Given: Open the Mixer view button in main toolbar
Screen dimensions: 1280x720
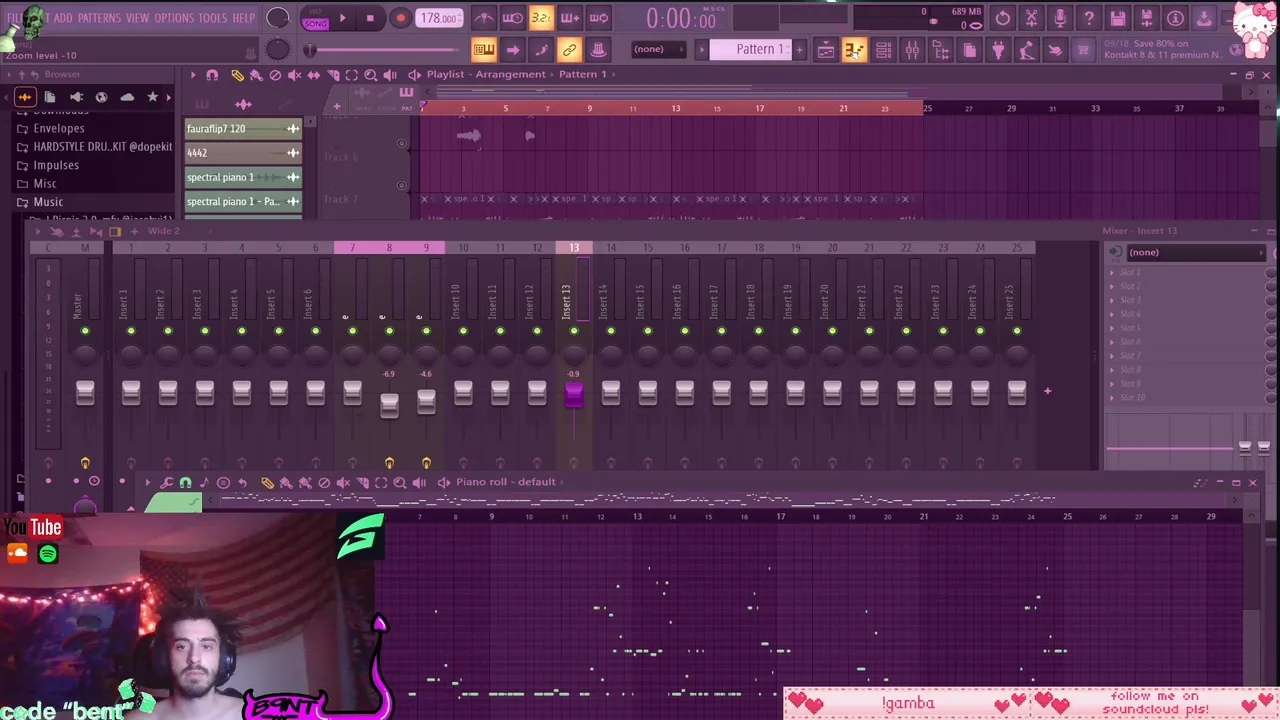Looking at the screenshot, I should [912, 50].
